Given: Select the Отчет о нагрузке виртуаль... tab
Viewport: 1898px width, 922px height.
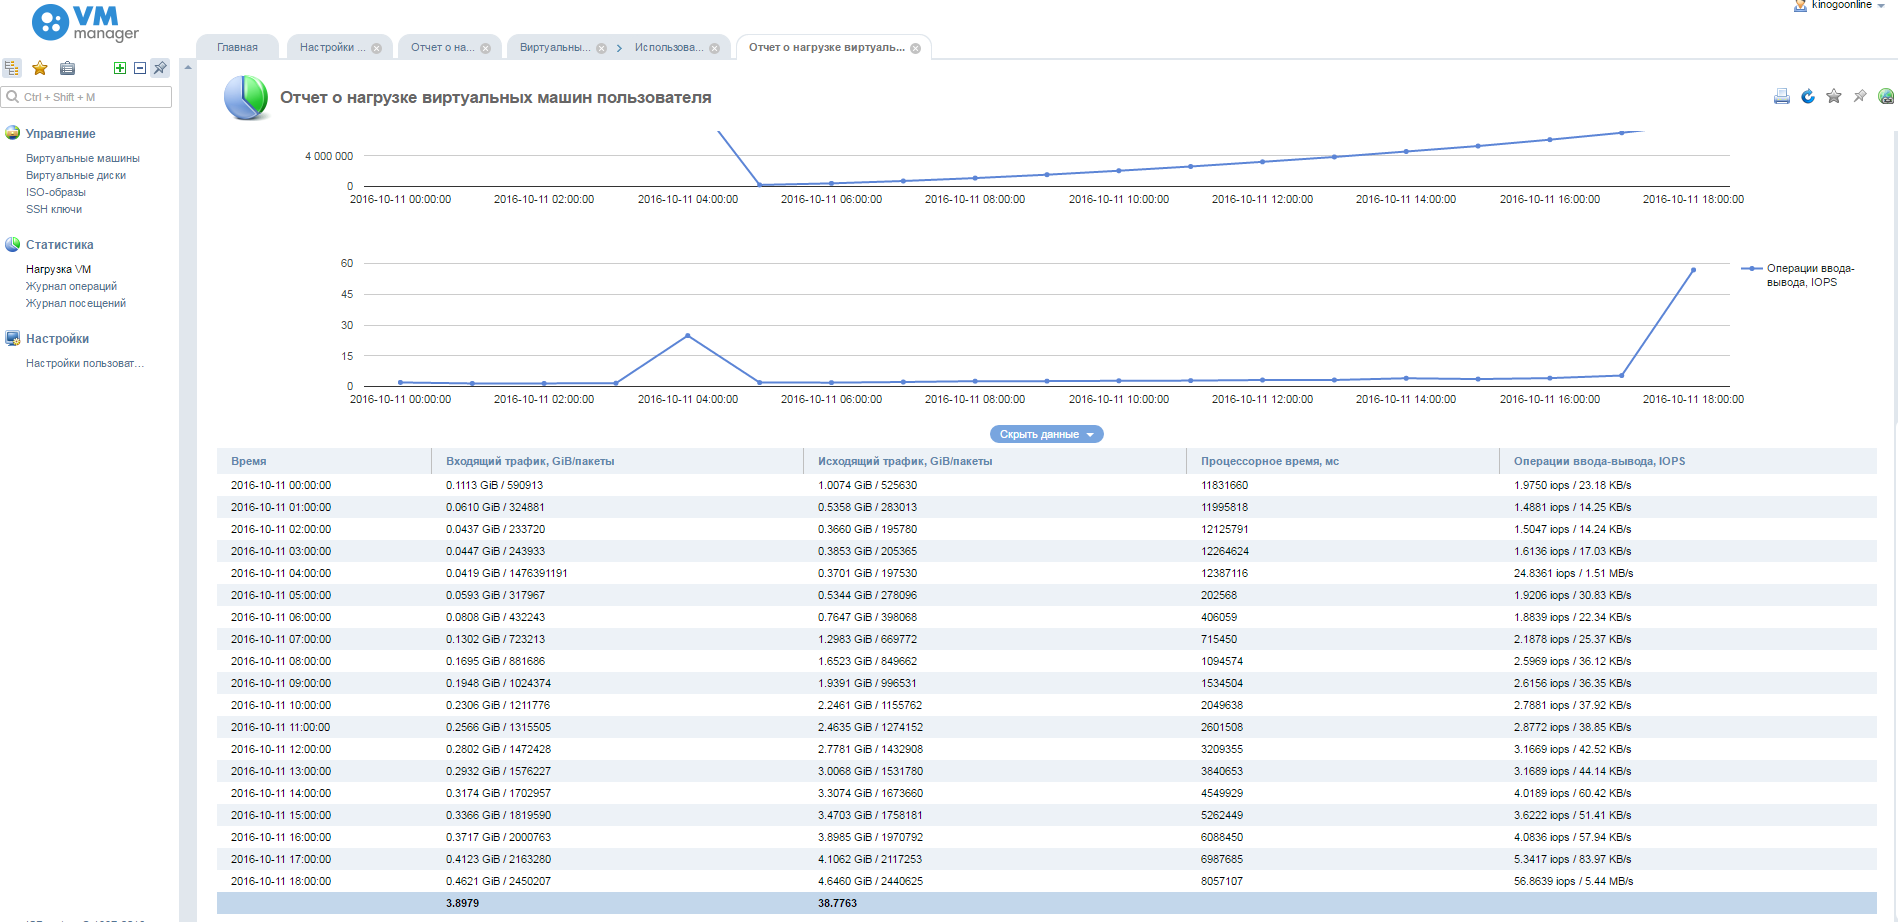Looking at the screenshot, I should pos(826,47).
